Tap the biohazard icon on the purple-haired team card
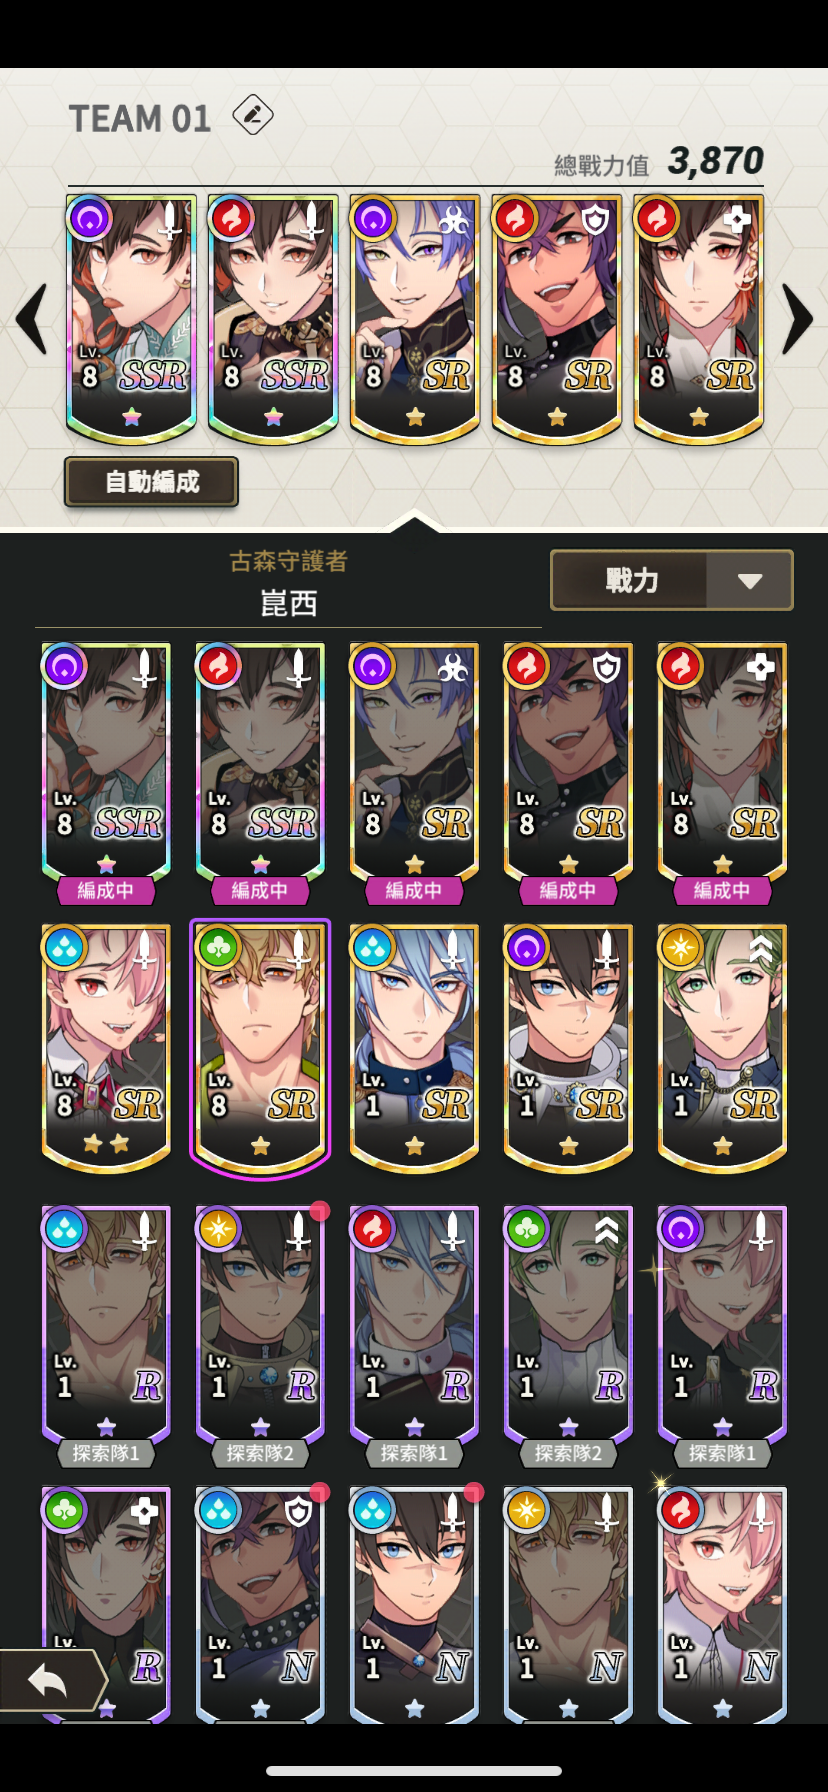This screenshot has height=1792, width=828. [x=453, y=219]
